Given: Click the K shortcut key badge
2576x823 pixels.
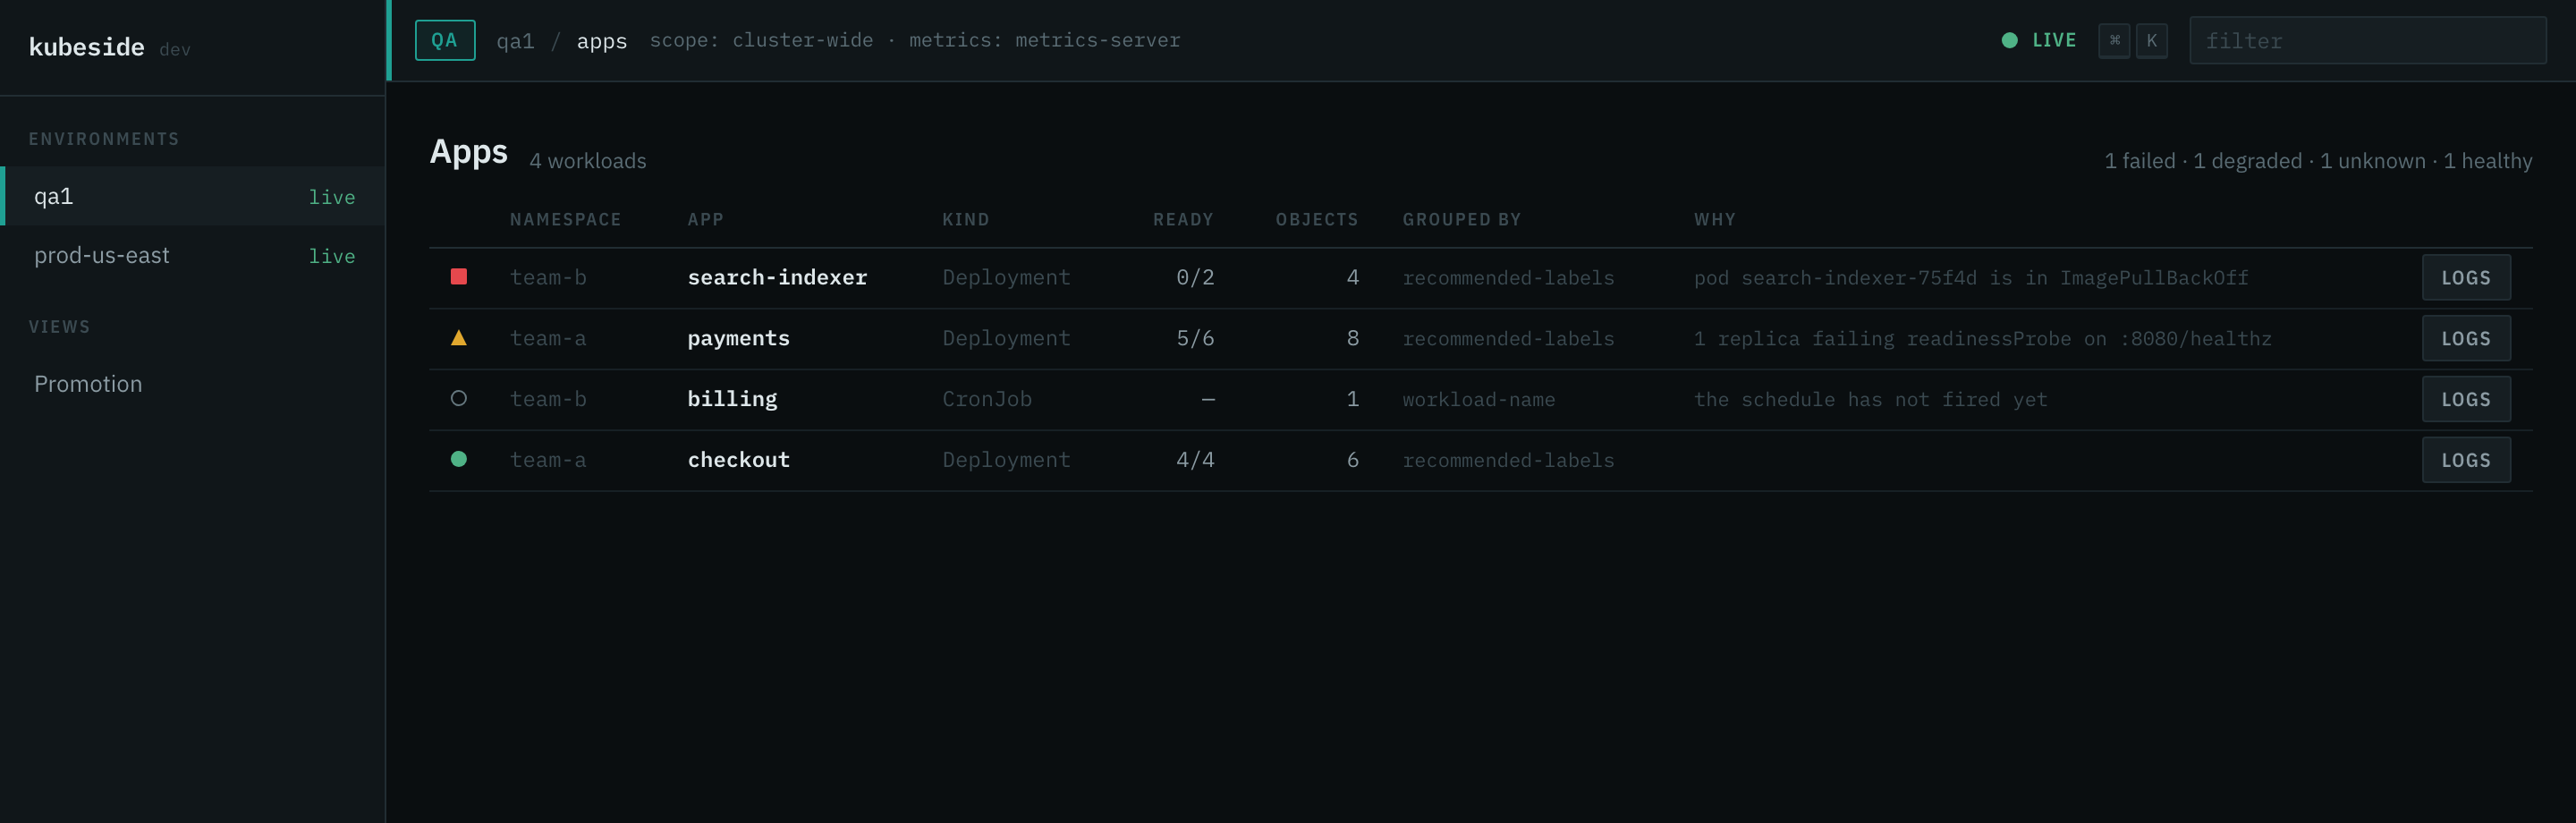Looking at the screenshot, I should click(x=2151, y=40).
